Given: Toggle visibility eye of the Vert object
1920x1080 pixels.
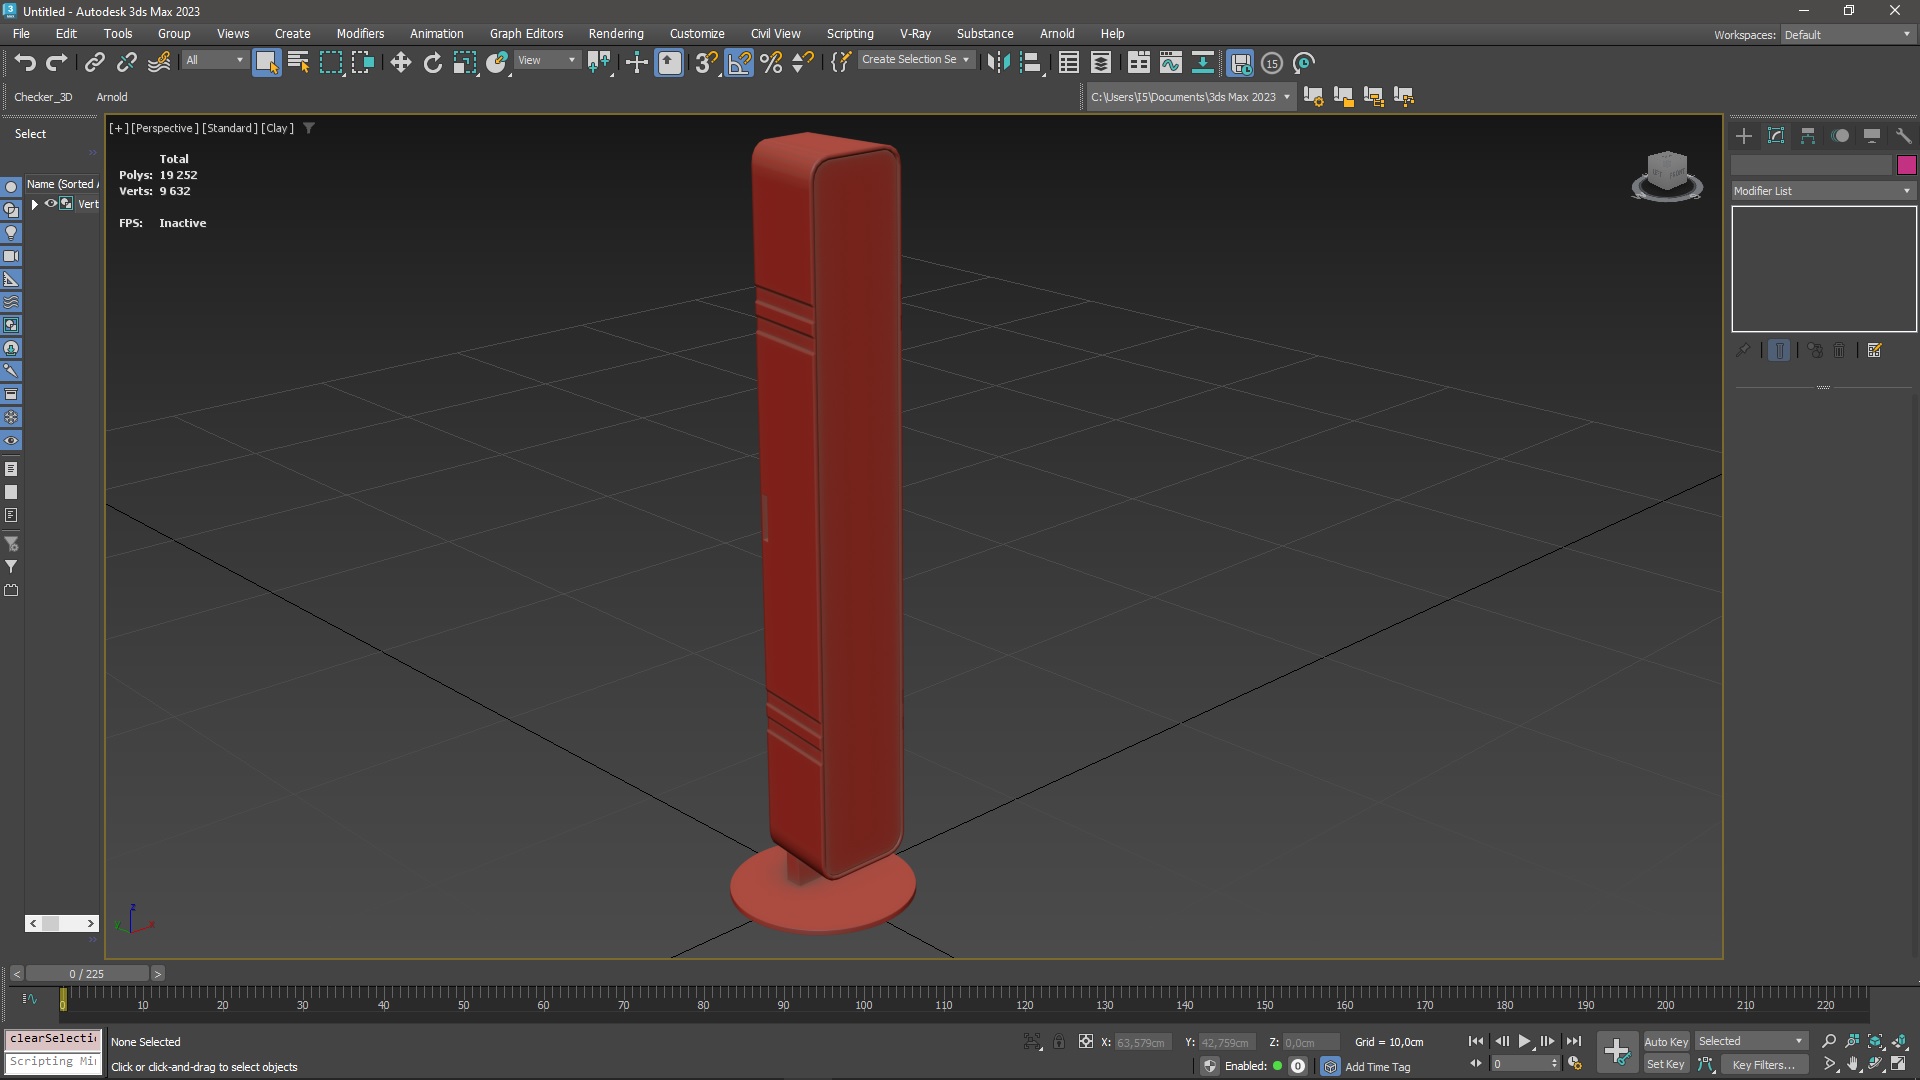Looking at the screenshot, I should (50, 204).
